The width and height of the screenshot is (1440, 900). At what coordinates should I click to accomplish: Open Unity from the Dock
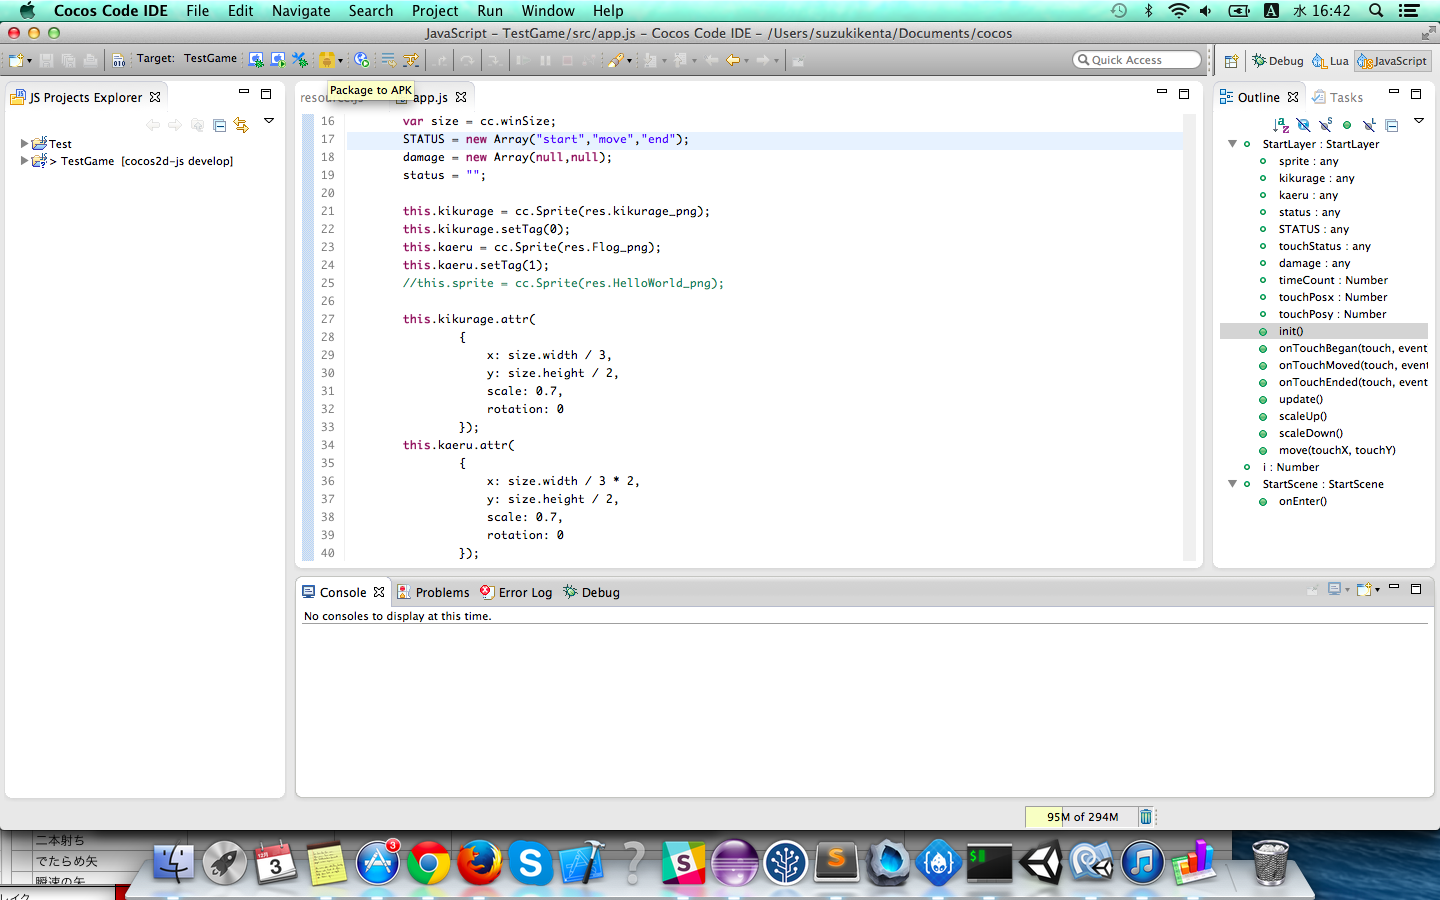(1041, 862)
